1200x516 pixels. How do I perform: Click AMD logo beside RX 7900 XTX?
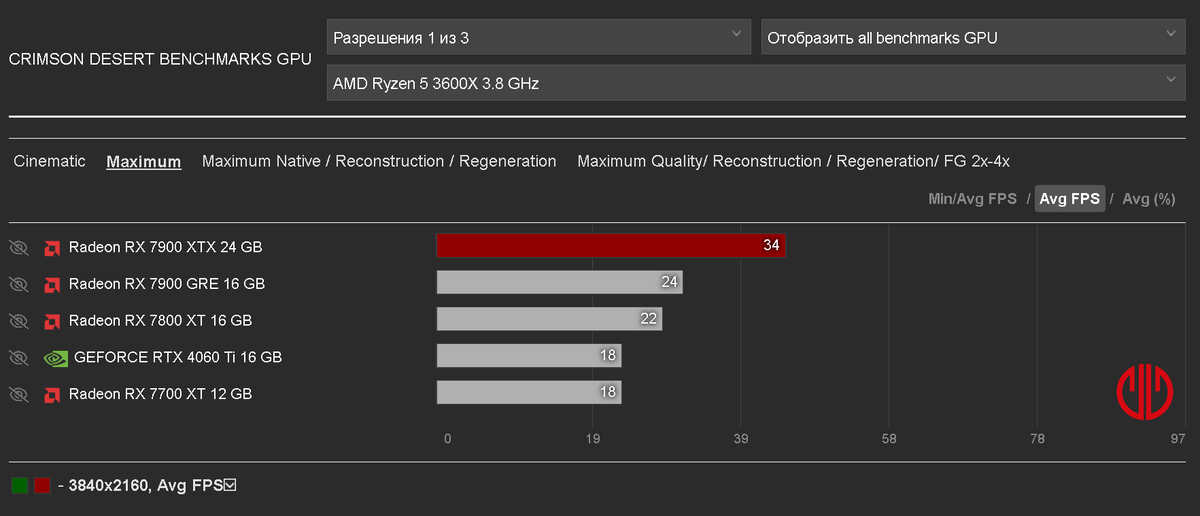coord(52,247)
